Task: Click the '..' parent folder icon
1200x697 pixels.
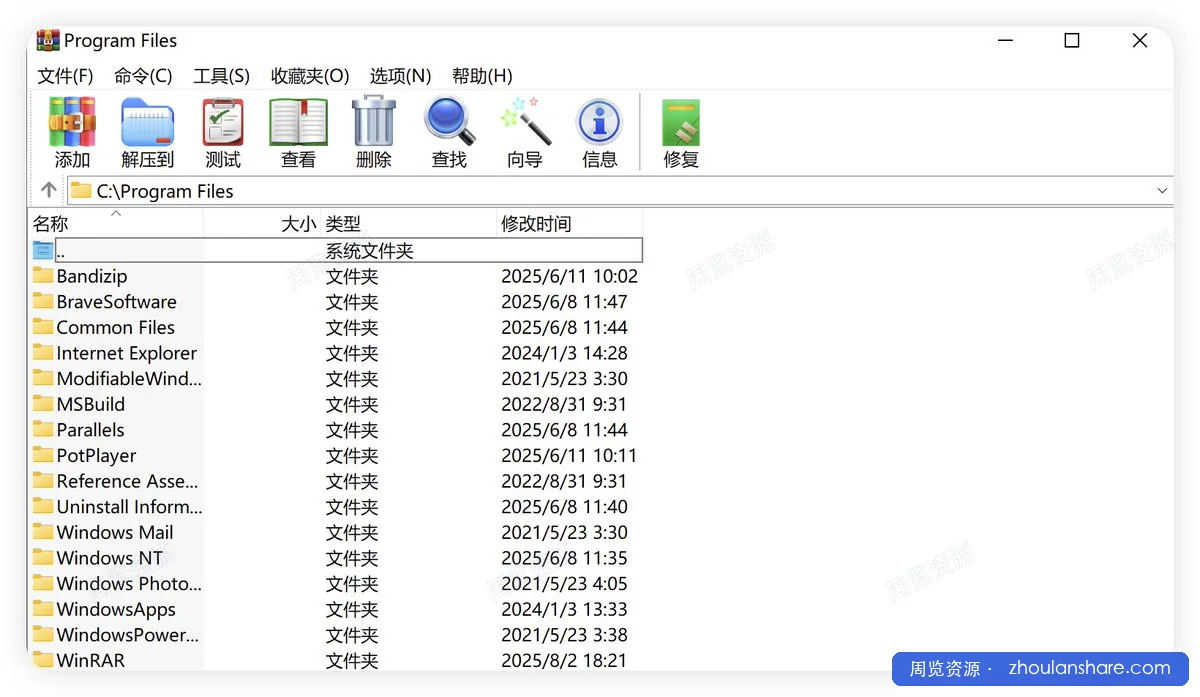Action: click(42, 250)
